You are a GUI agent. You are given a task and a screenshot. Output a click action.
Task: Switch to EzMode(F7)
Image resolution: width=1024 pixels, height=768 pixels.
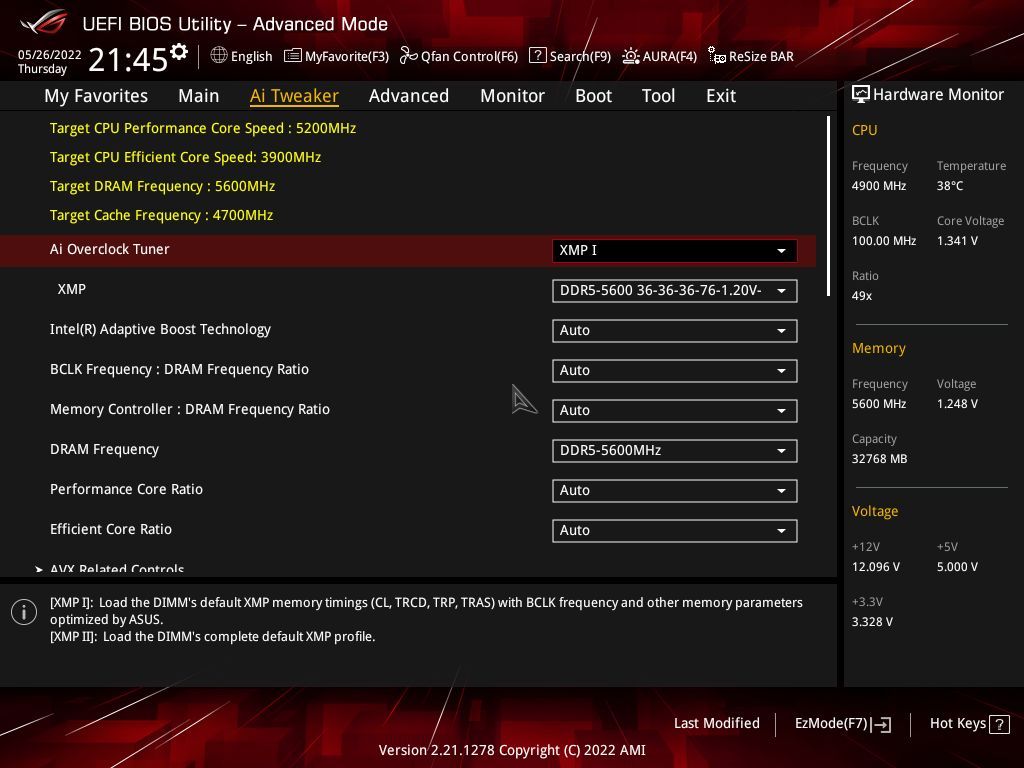pos(842,724)
